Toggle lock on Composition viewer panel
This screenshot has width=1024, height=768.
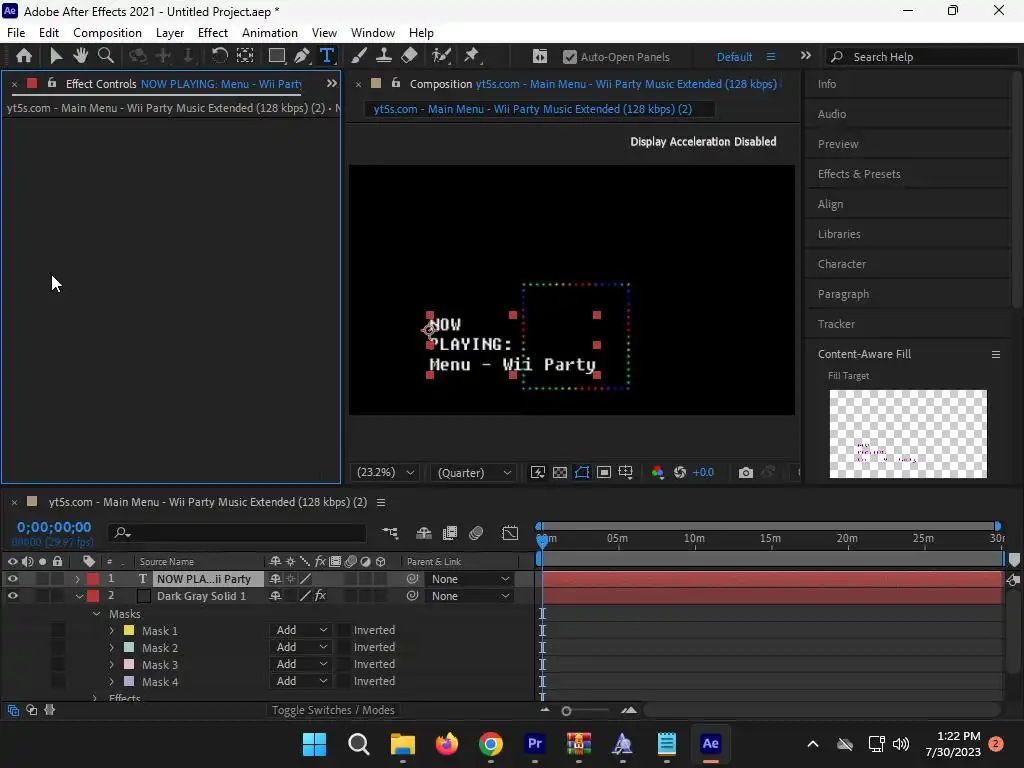396,83
